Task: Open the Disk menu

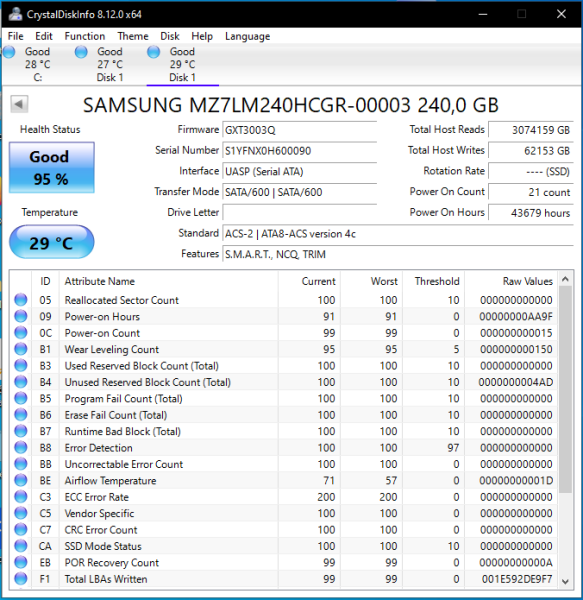Action: tap(169, 36)
